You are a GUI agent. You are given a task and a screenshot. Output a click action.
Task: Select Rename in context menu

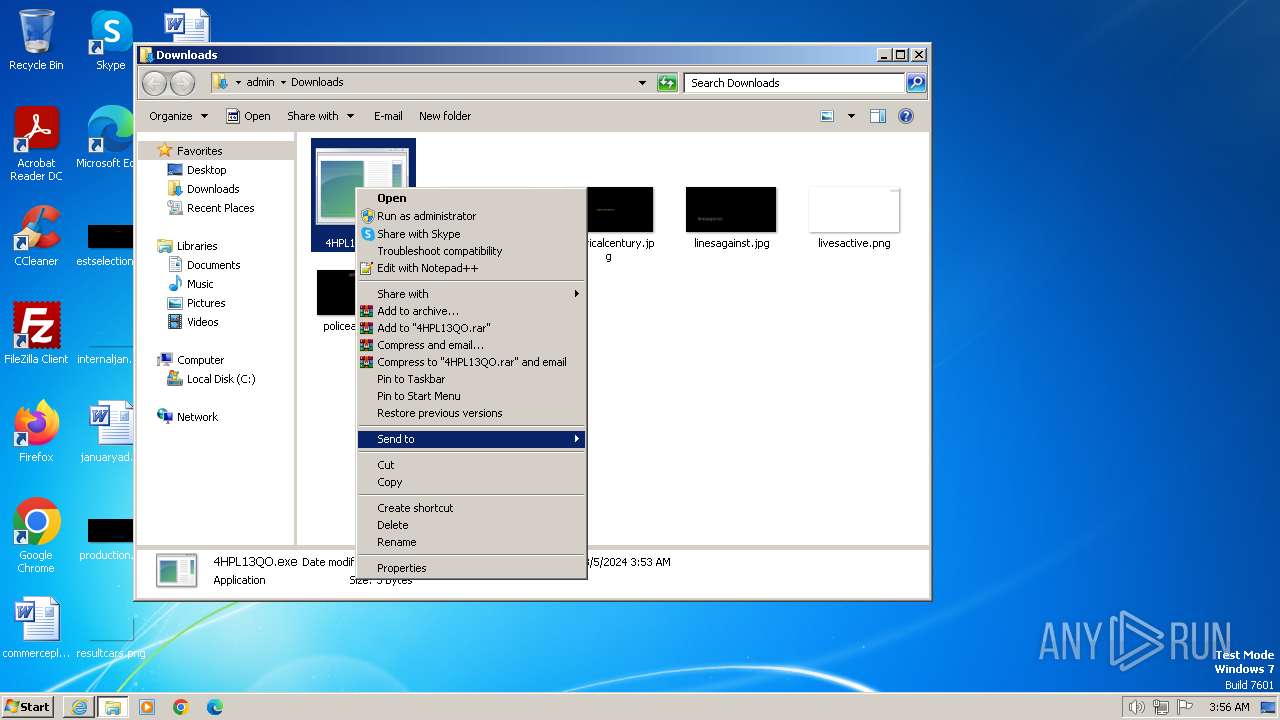tap(471, 542)
